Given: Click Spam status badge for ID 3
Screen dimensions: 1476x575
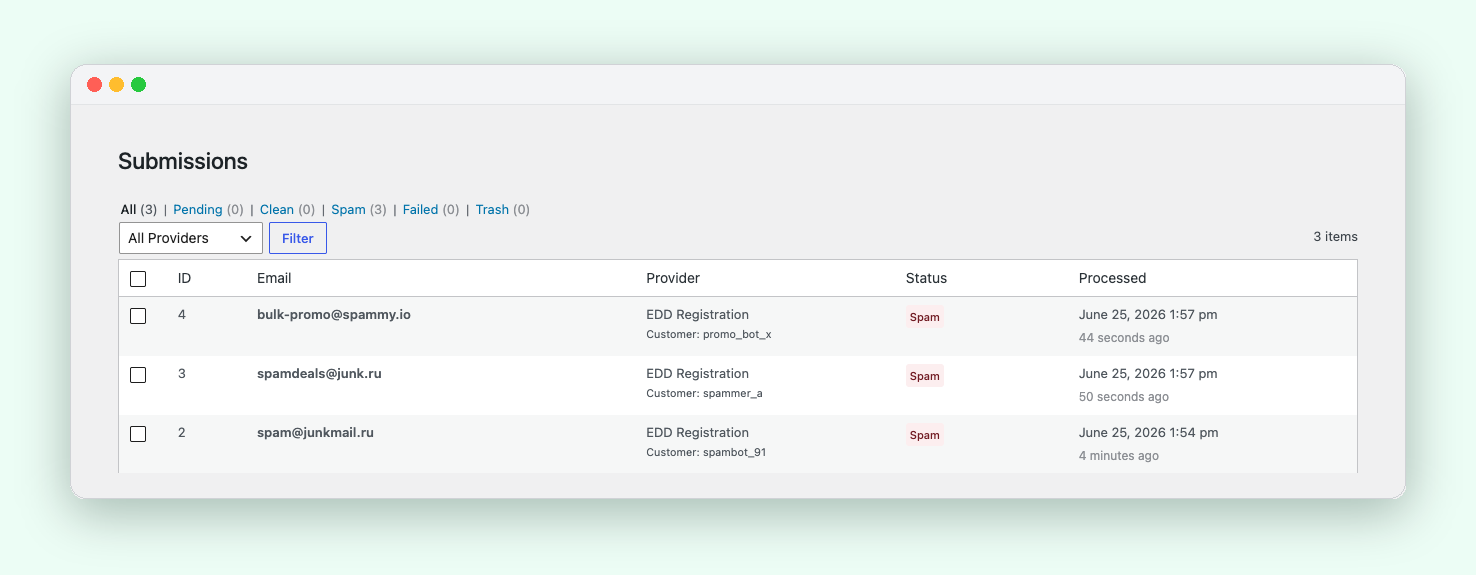Looking at the screenshot, I should 925,376.
